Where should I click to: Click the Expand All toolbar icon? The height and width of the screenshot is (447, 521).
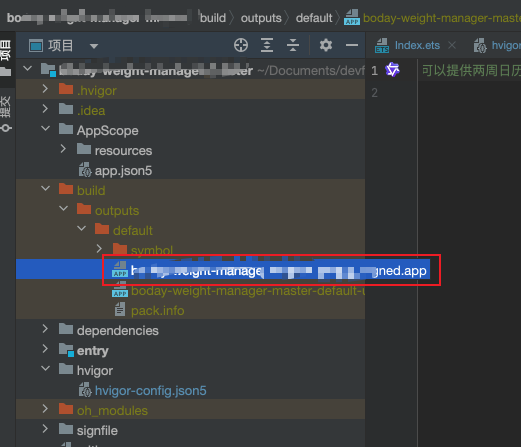point(267,45)
